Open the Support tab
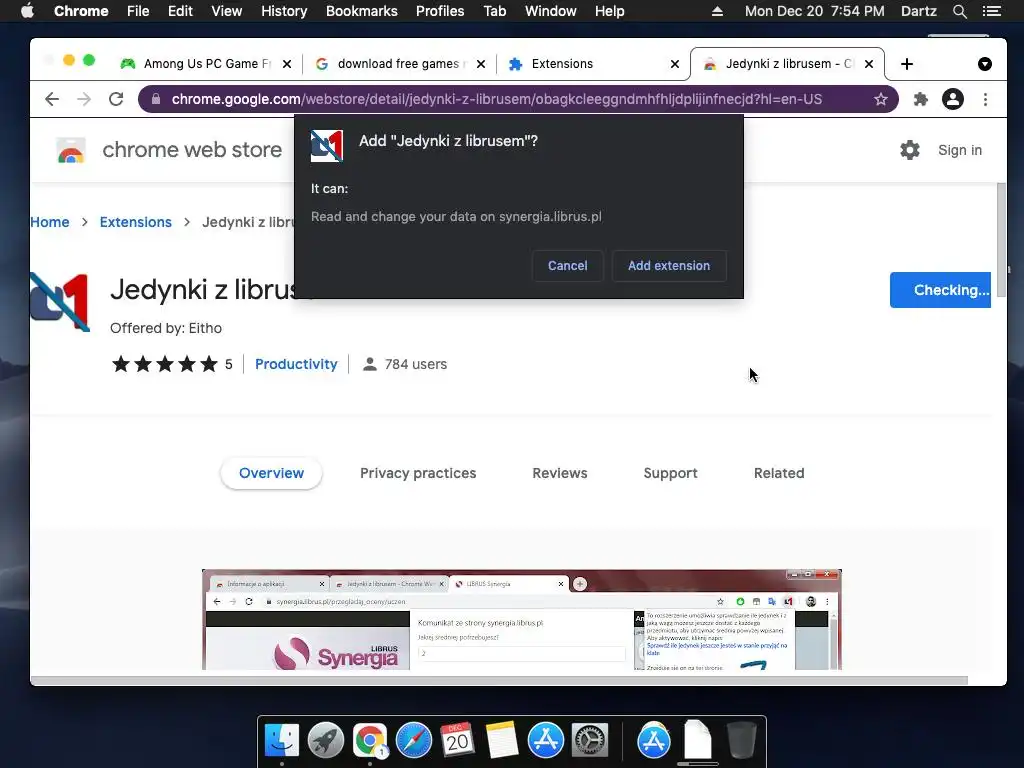The width and height of the screenshot is (1024, 768). tap(670, 473)
